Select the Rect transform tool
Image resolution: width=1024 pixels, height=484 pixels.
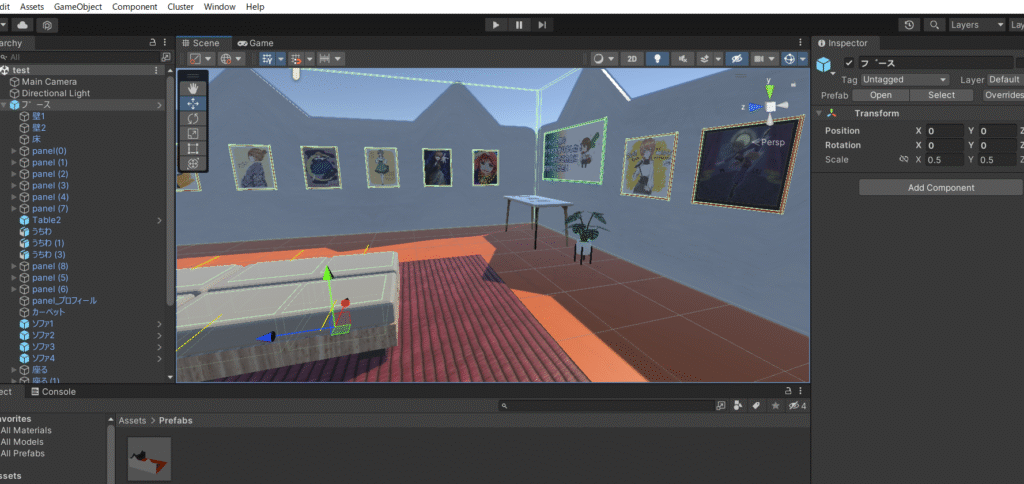(193, 148)
